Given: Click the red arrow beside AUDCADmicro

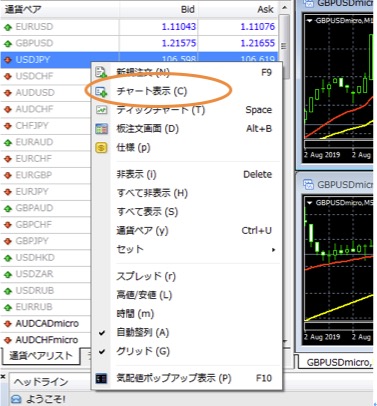Looking at the screenshot, I should click(x=8, y=324).
